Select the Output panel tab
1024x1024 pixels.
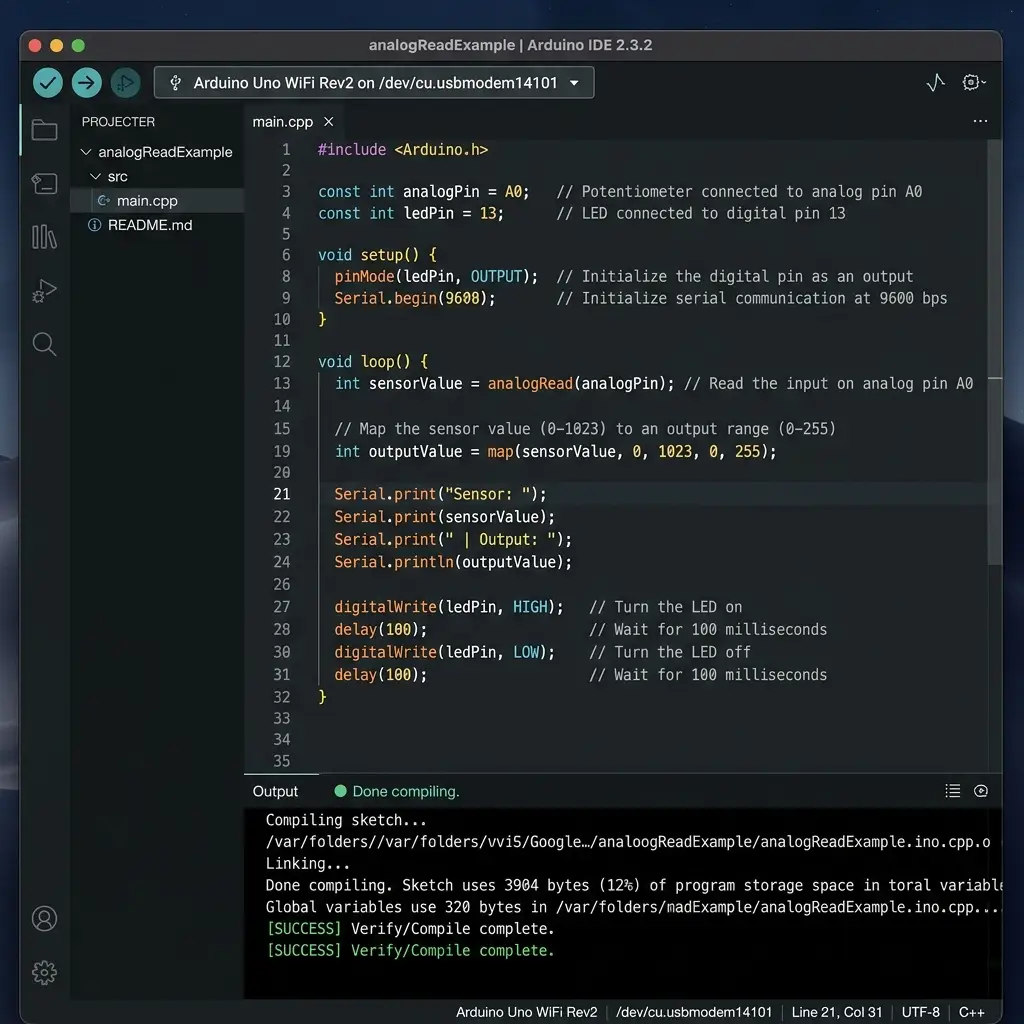coord(275,791)
